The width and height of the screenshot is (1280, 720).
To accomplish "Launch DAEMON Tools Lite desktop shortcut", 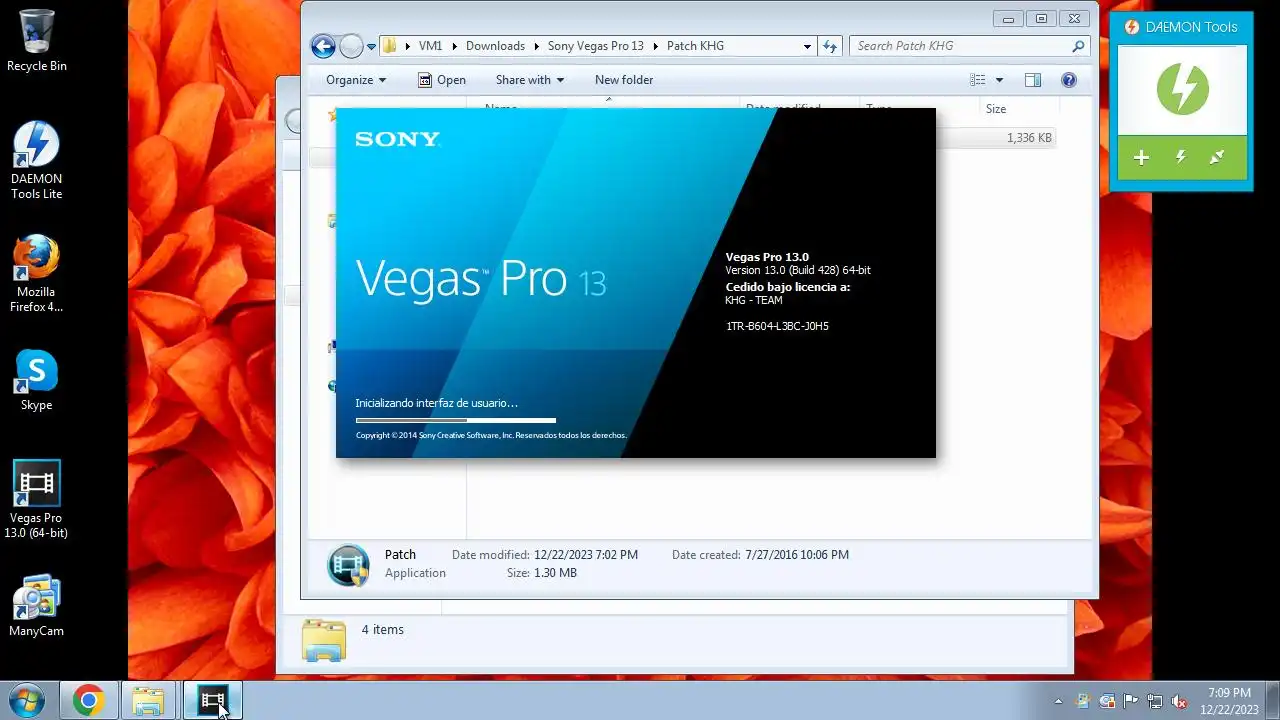I will [37, 160].
